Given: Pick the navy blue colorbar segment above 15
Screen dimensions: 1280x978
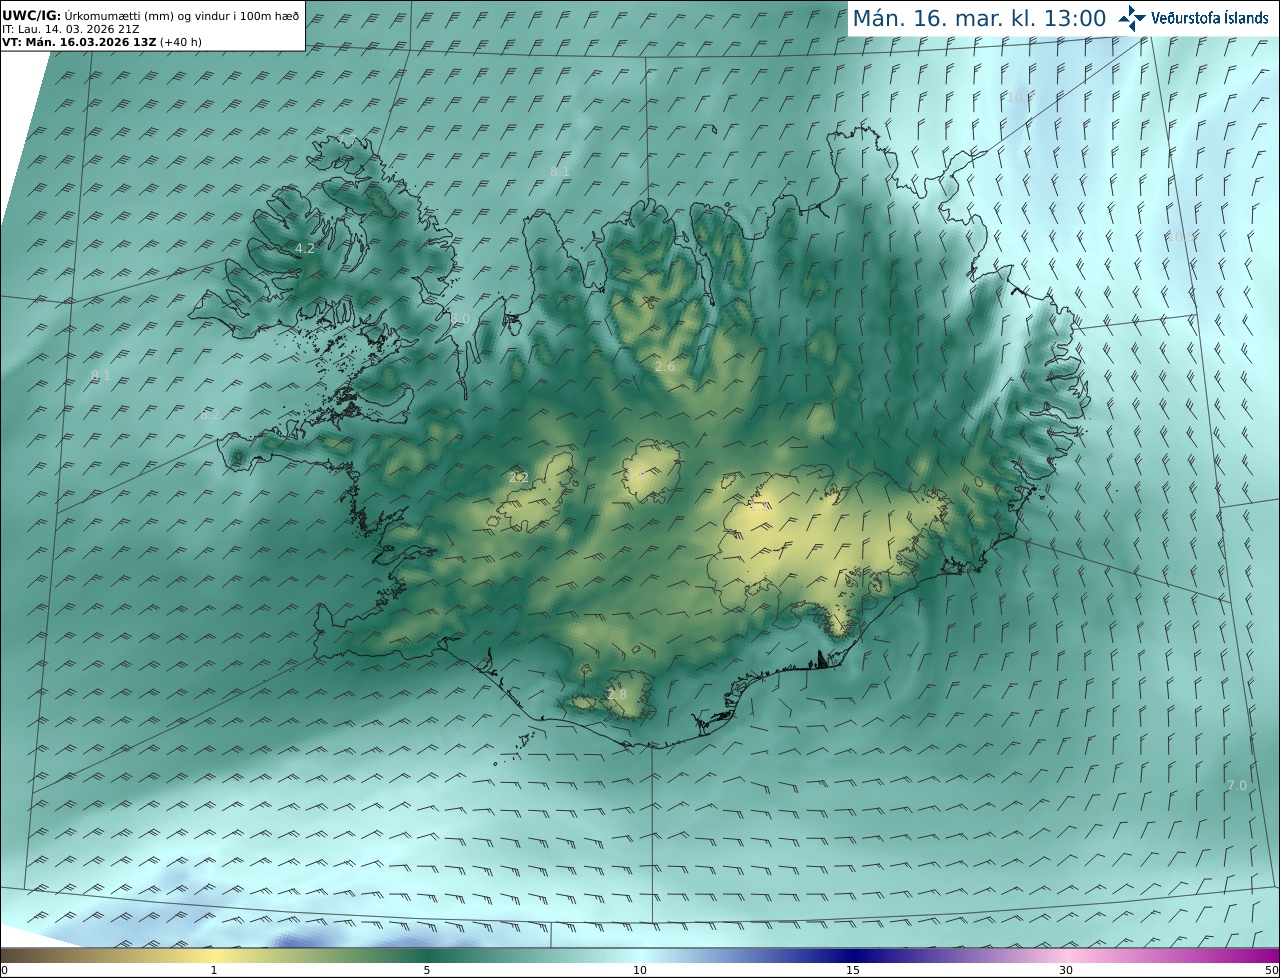Looking at the screenshot, I should tap(853, 955).
